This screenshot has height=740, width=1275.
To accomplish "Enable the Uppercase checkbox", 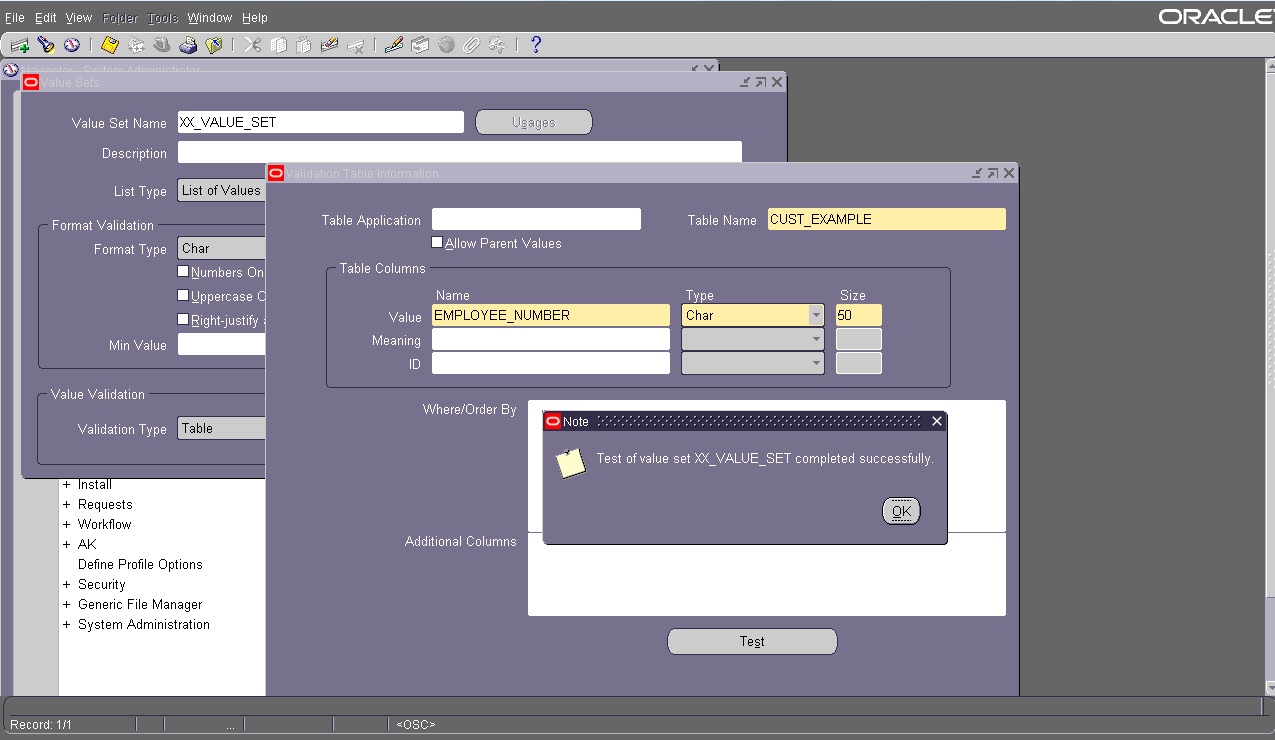I will 183,296.
